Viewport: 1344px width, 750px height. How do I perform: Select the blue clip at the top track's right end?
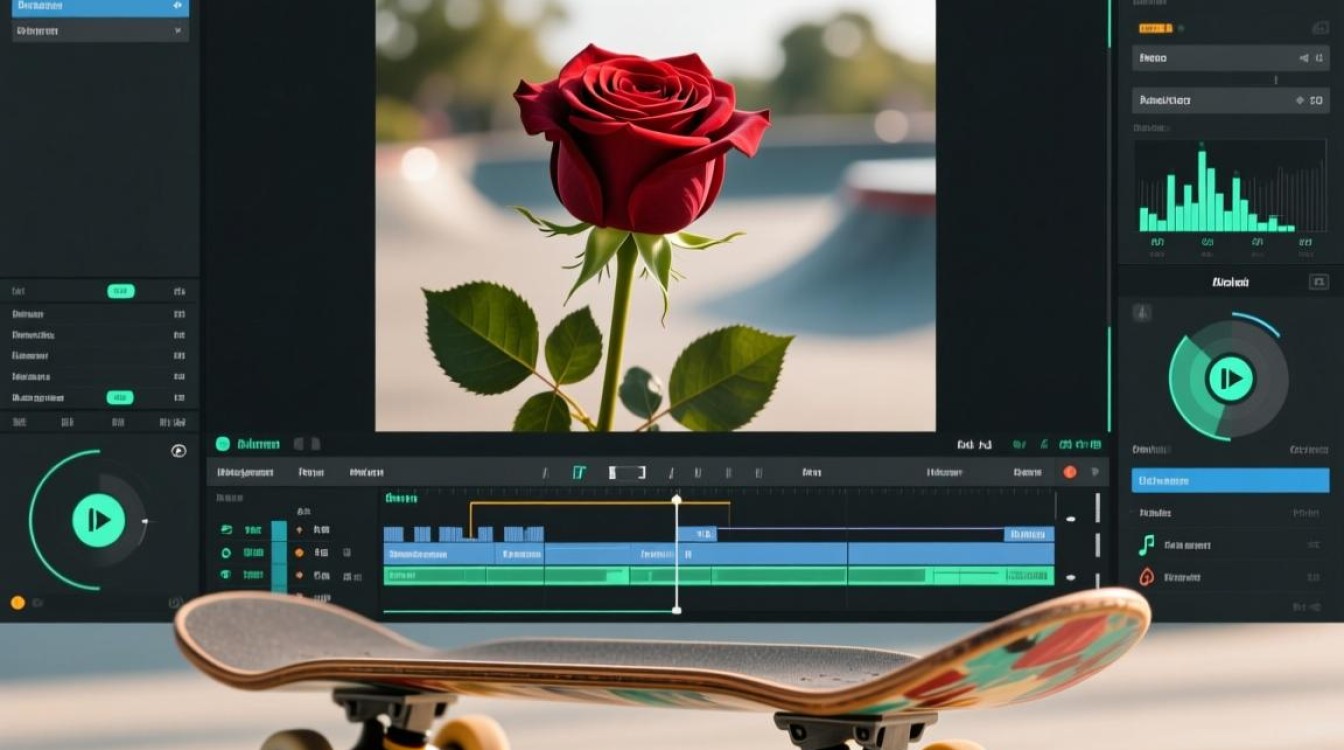tap(1029, 534)
